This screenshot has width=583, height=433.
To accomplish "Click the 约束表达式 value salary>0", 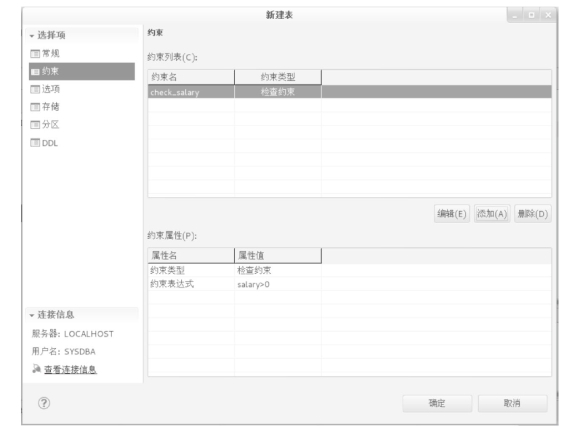I will point(254,285).
